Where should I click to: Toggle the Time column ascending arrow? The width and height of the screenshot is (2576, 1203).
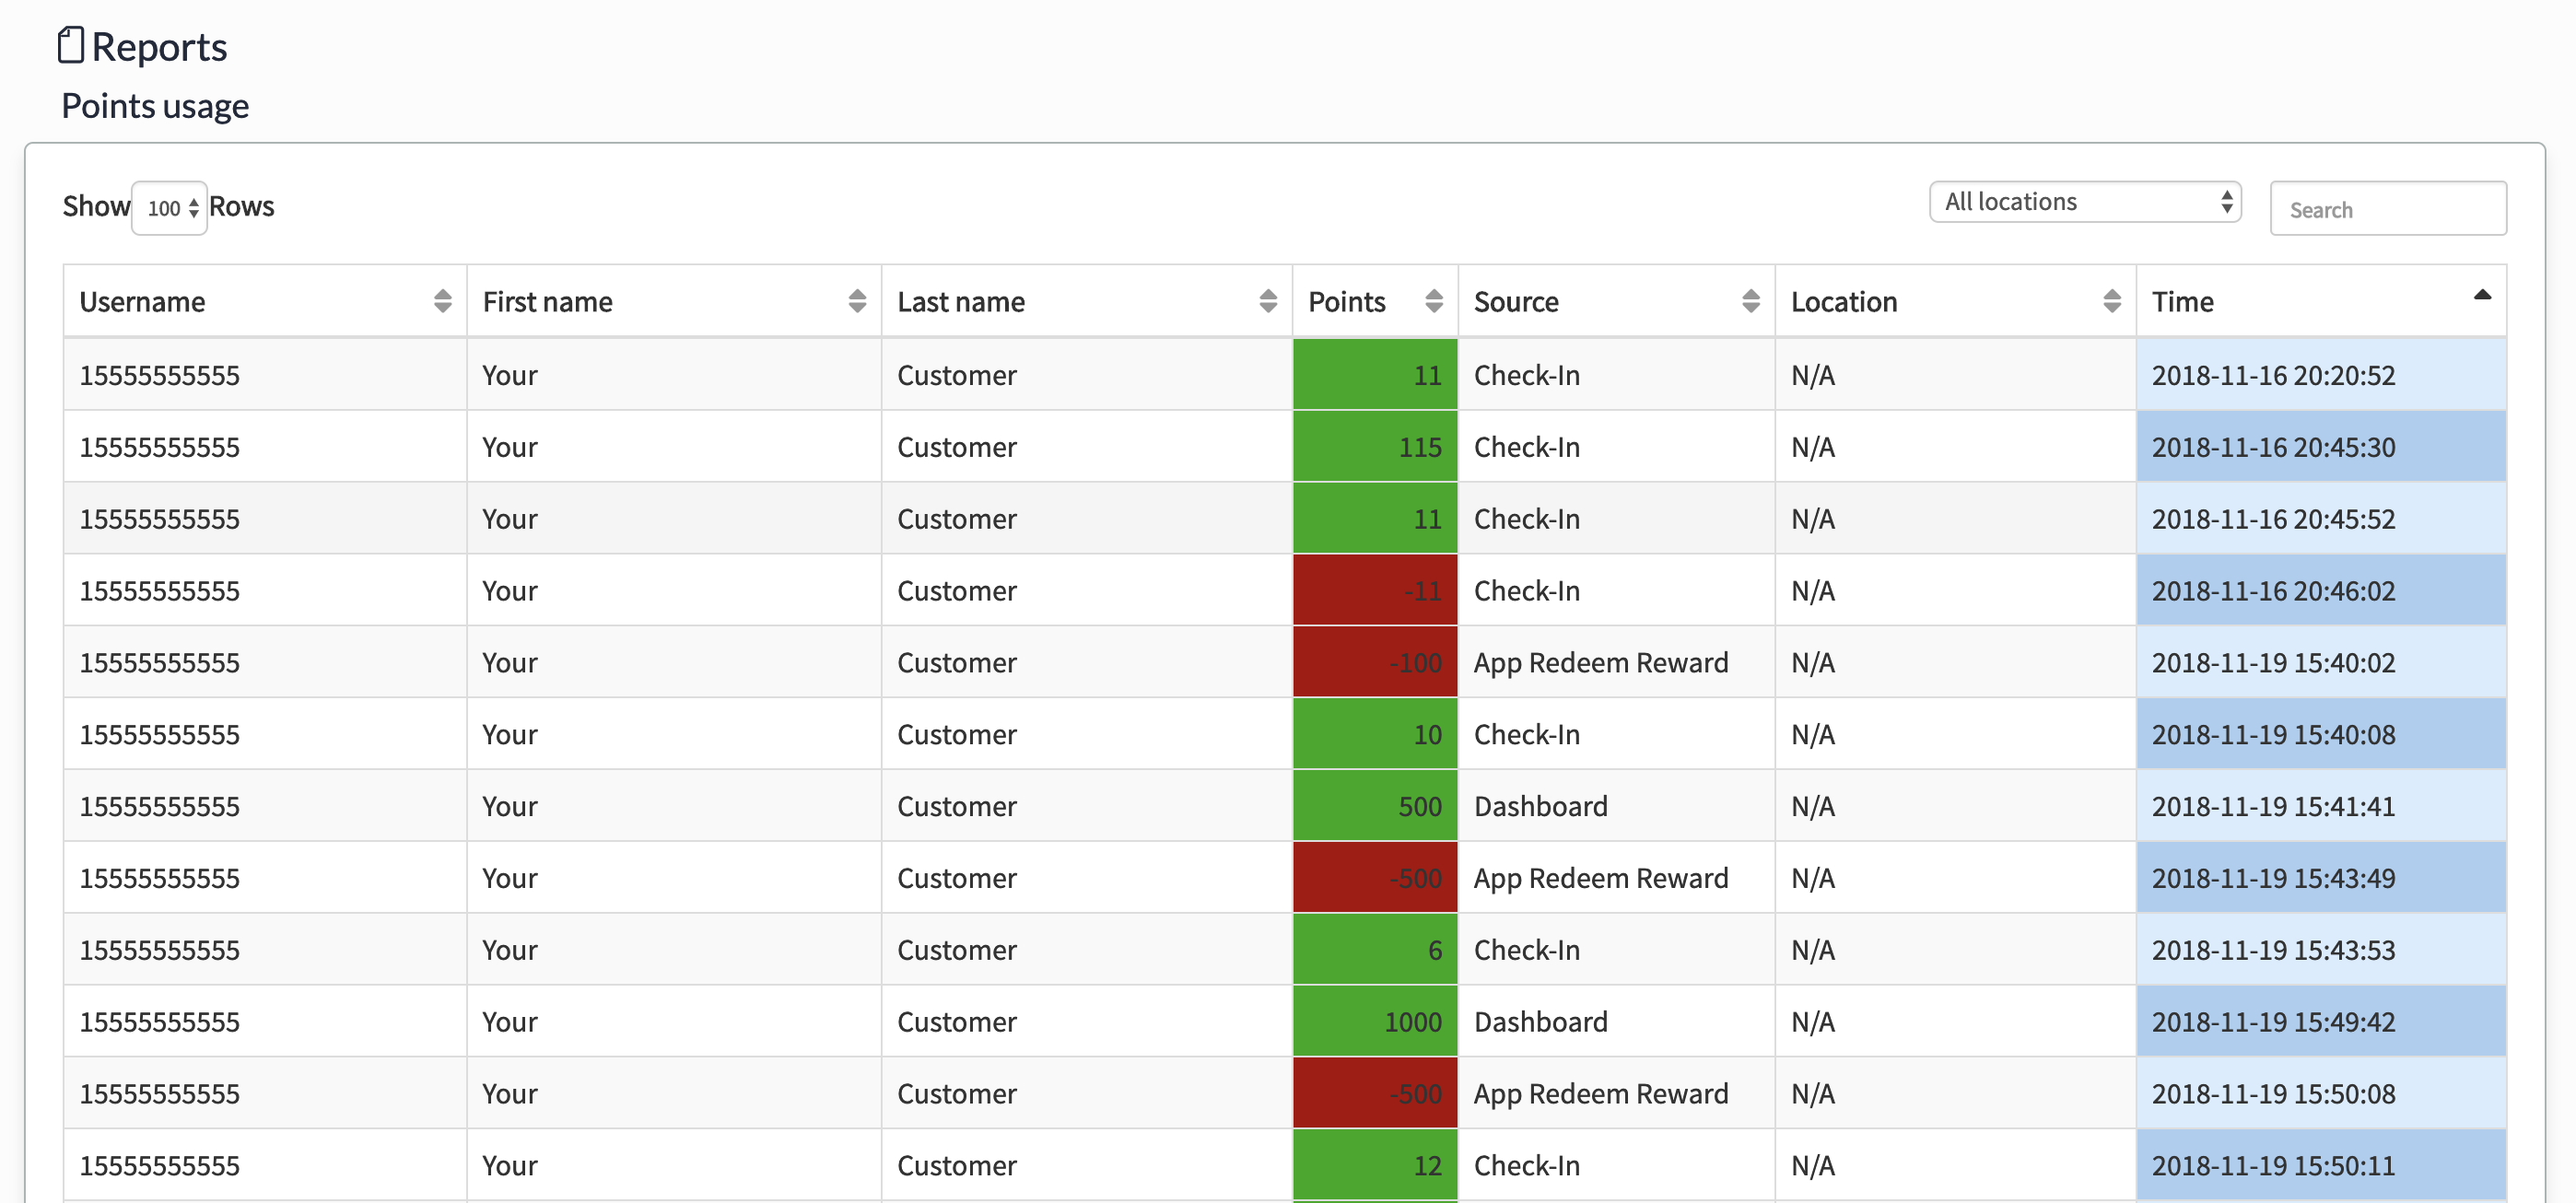click(2482, 295)
